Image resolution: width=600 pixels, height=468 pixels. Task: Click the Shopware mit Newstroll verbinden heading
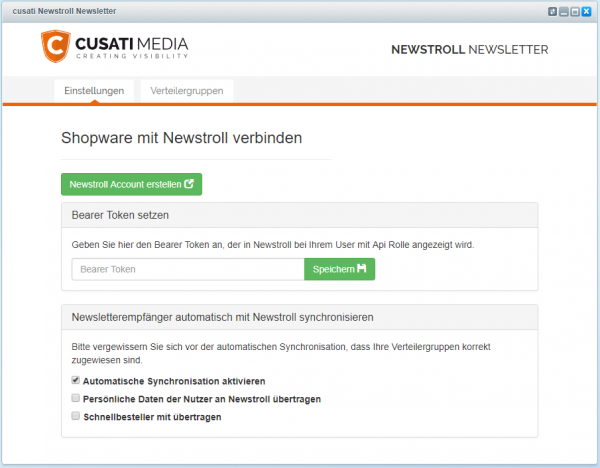point(181,138)
